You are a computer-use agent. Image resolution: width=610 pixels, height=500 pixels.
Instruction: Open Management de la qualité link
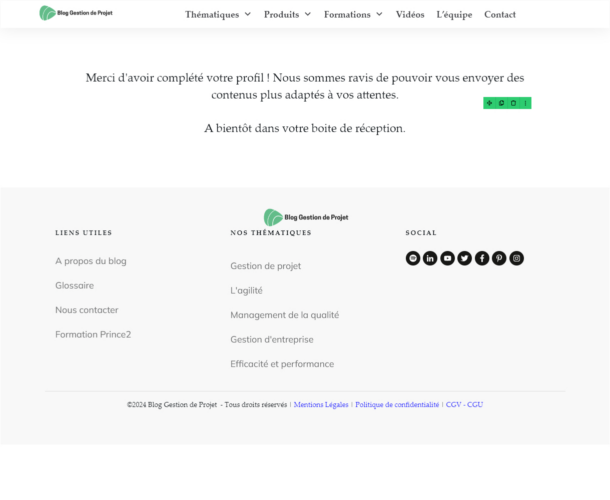(x=284, y=315)
